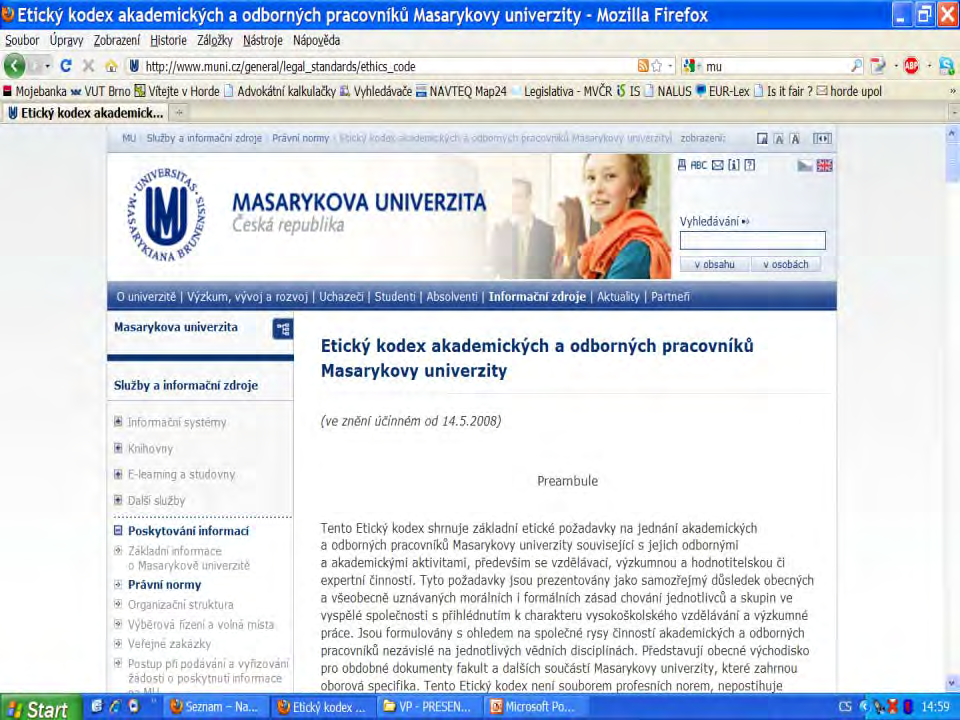Image resolution: width=960 pixels, height=720 pixels.
Task: Click the scrollbar up arrow
Action: coord(952,132)
